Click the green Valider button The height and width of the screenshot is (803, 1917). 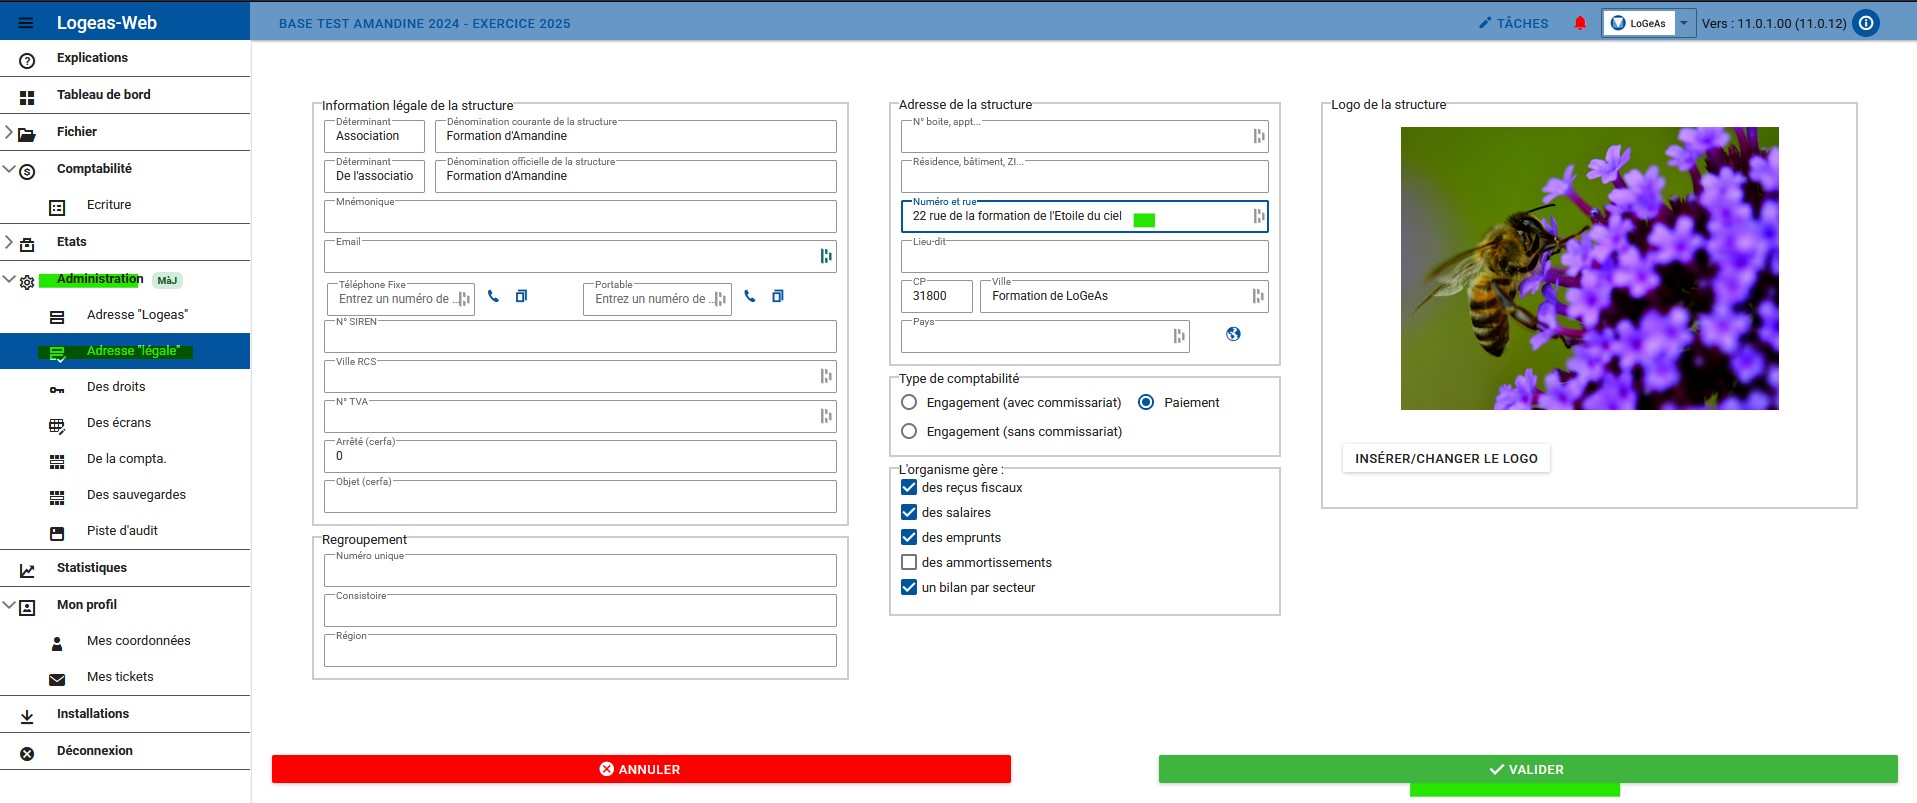pos(1527,769)
